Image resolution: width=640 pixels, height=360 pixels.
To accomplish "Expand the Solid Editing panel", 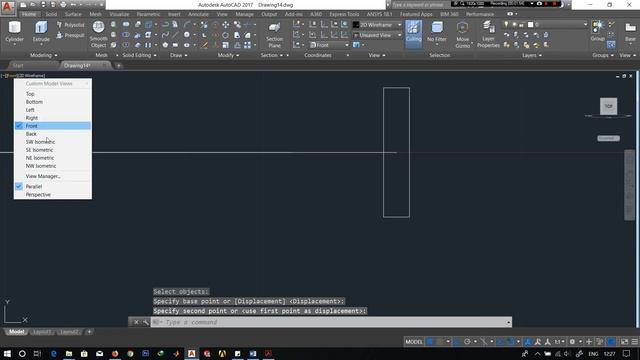I will click(139, 55).
